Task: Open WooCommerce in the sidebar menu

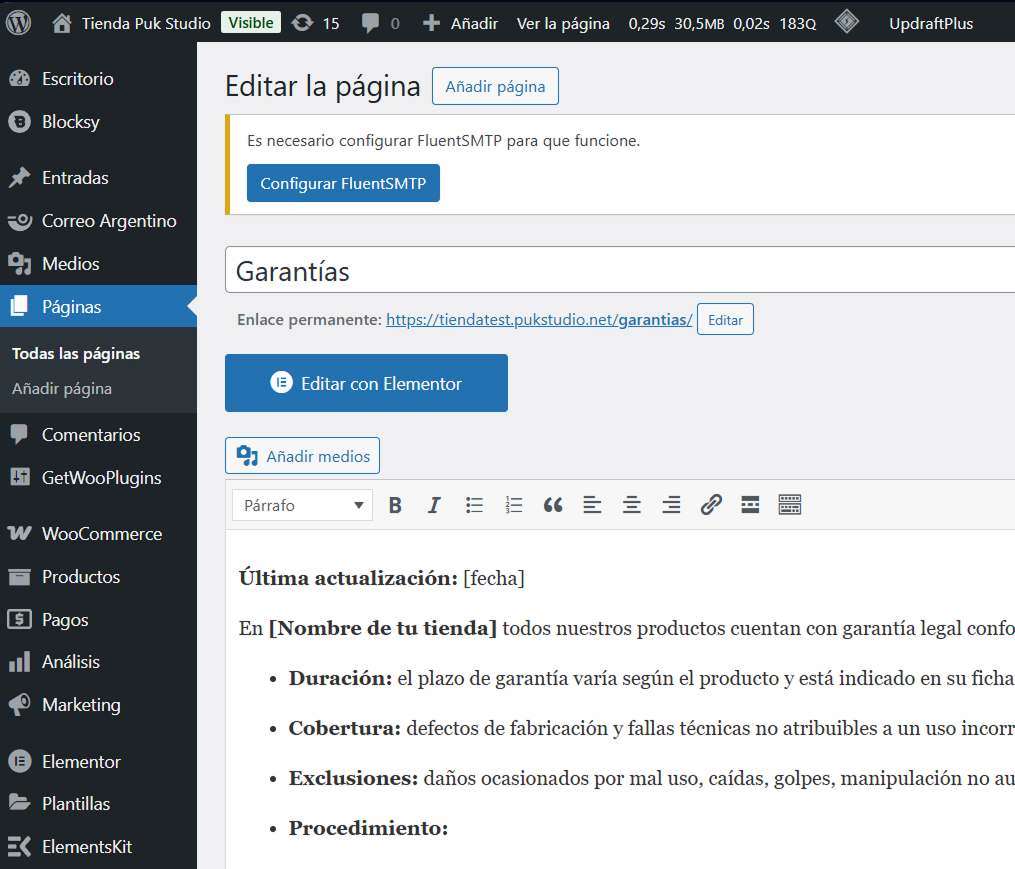Action: [x=101, y=534]
